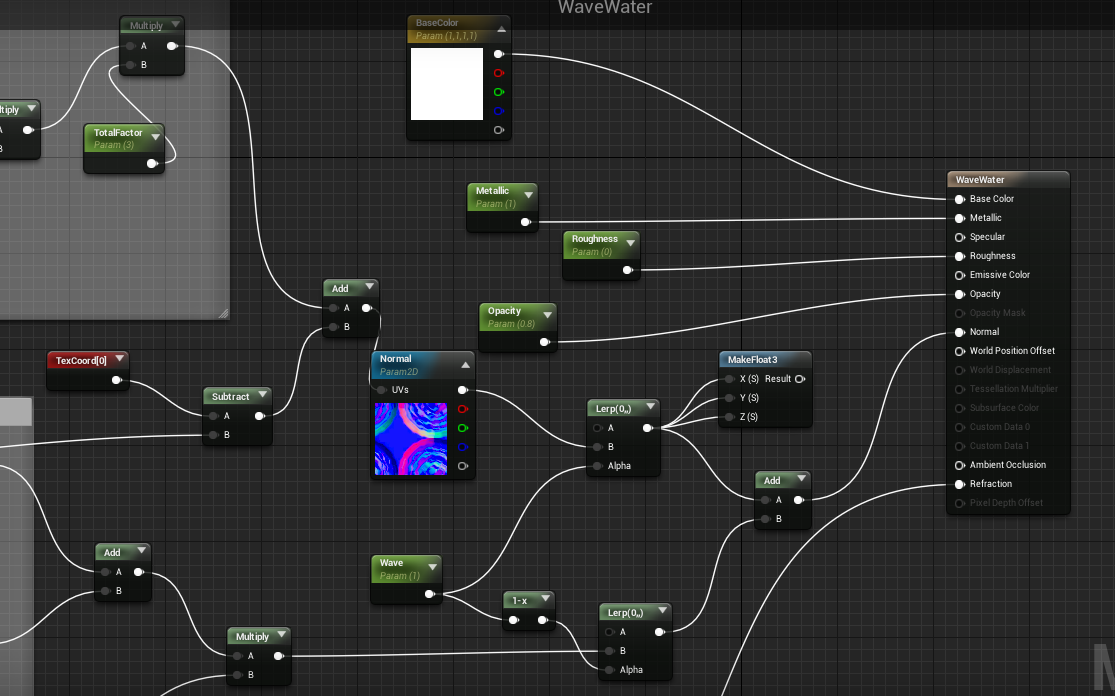This screenshot has width=1115, height=696.
Task: Click the Refraction input pin on WaveWater
Action: [x=960, y=484]
